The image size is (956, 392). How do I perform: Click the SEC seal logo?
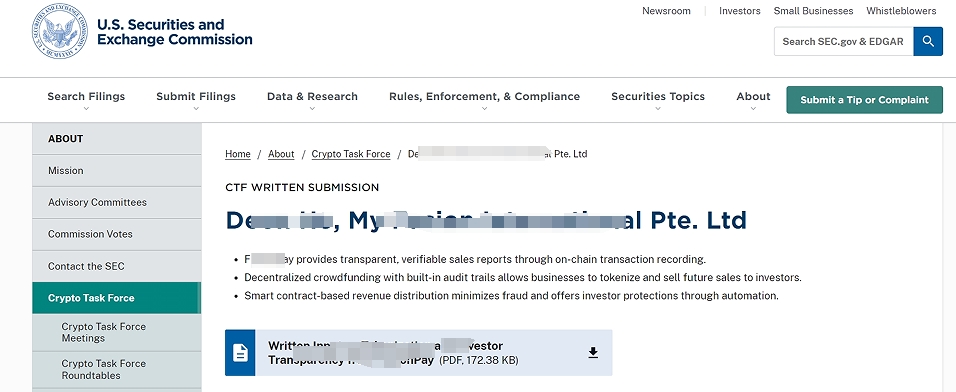60,31
